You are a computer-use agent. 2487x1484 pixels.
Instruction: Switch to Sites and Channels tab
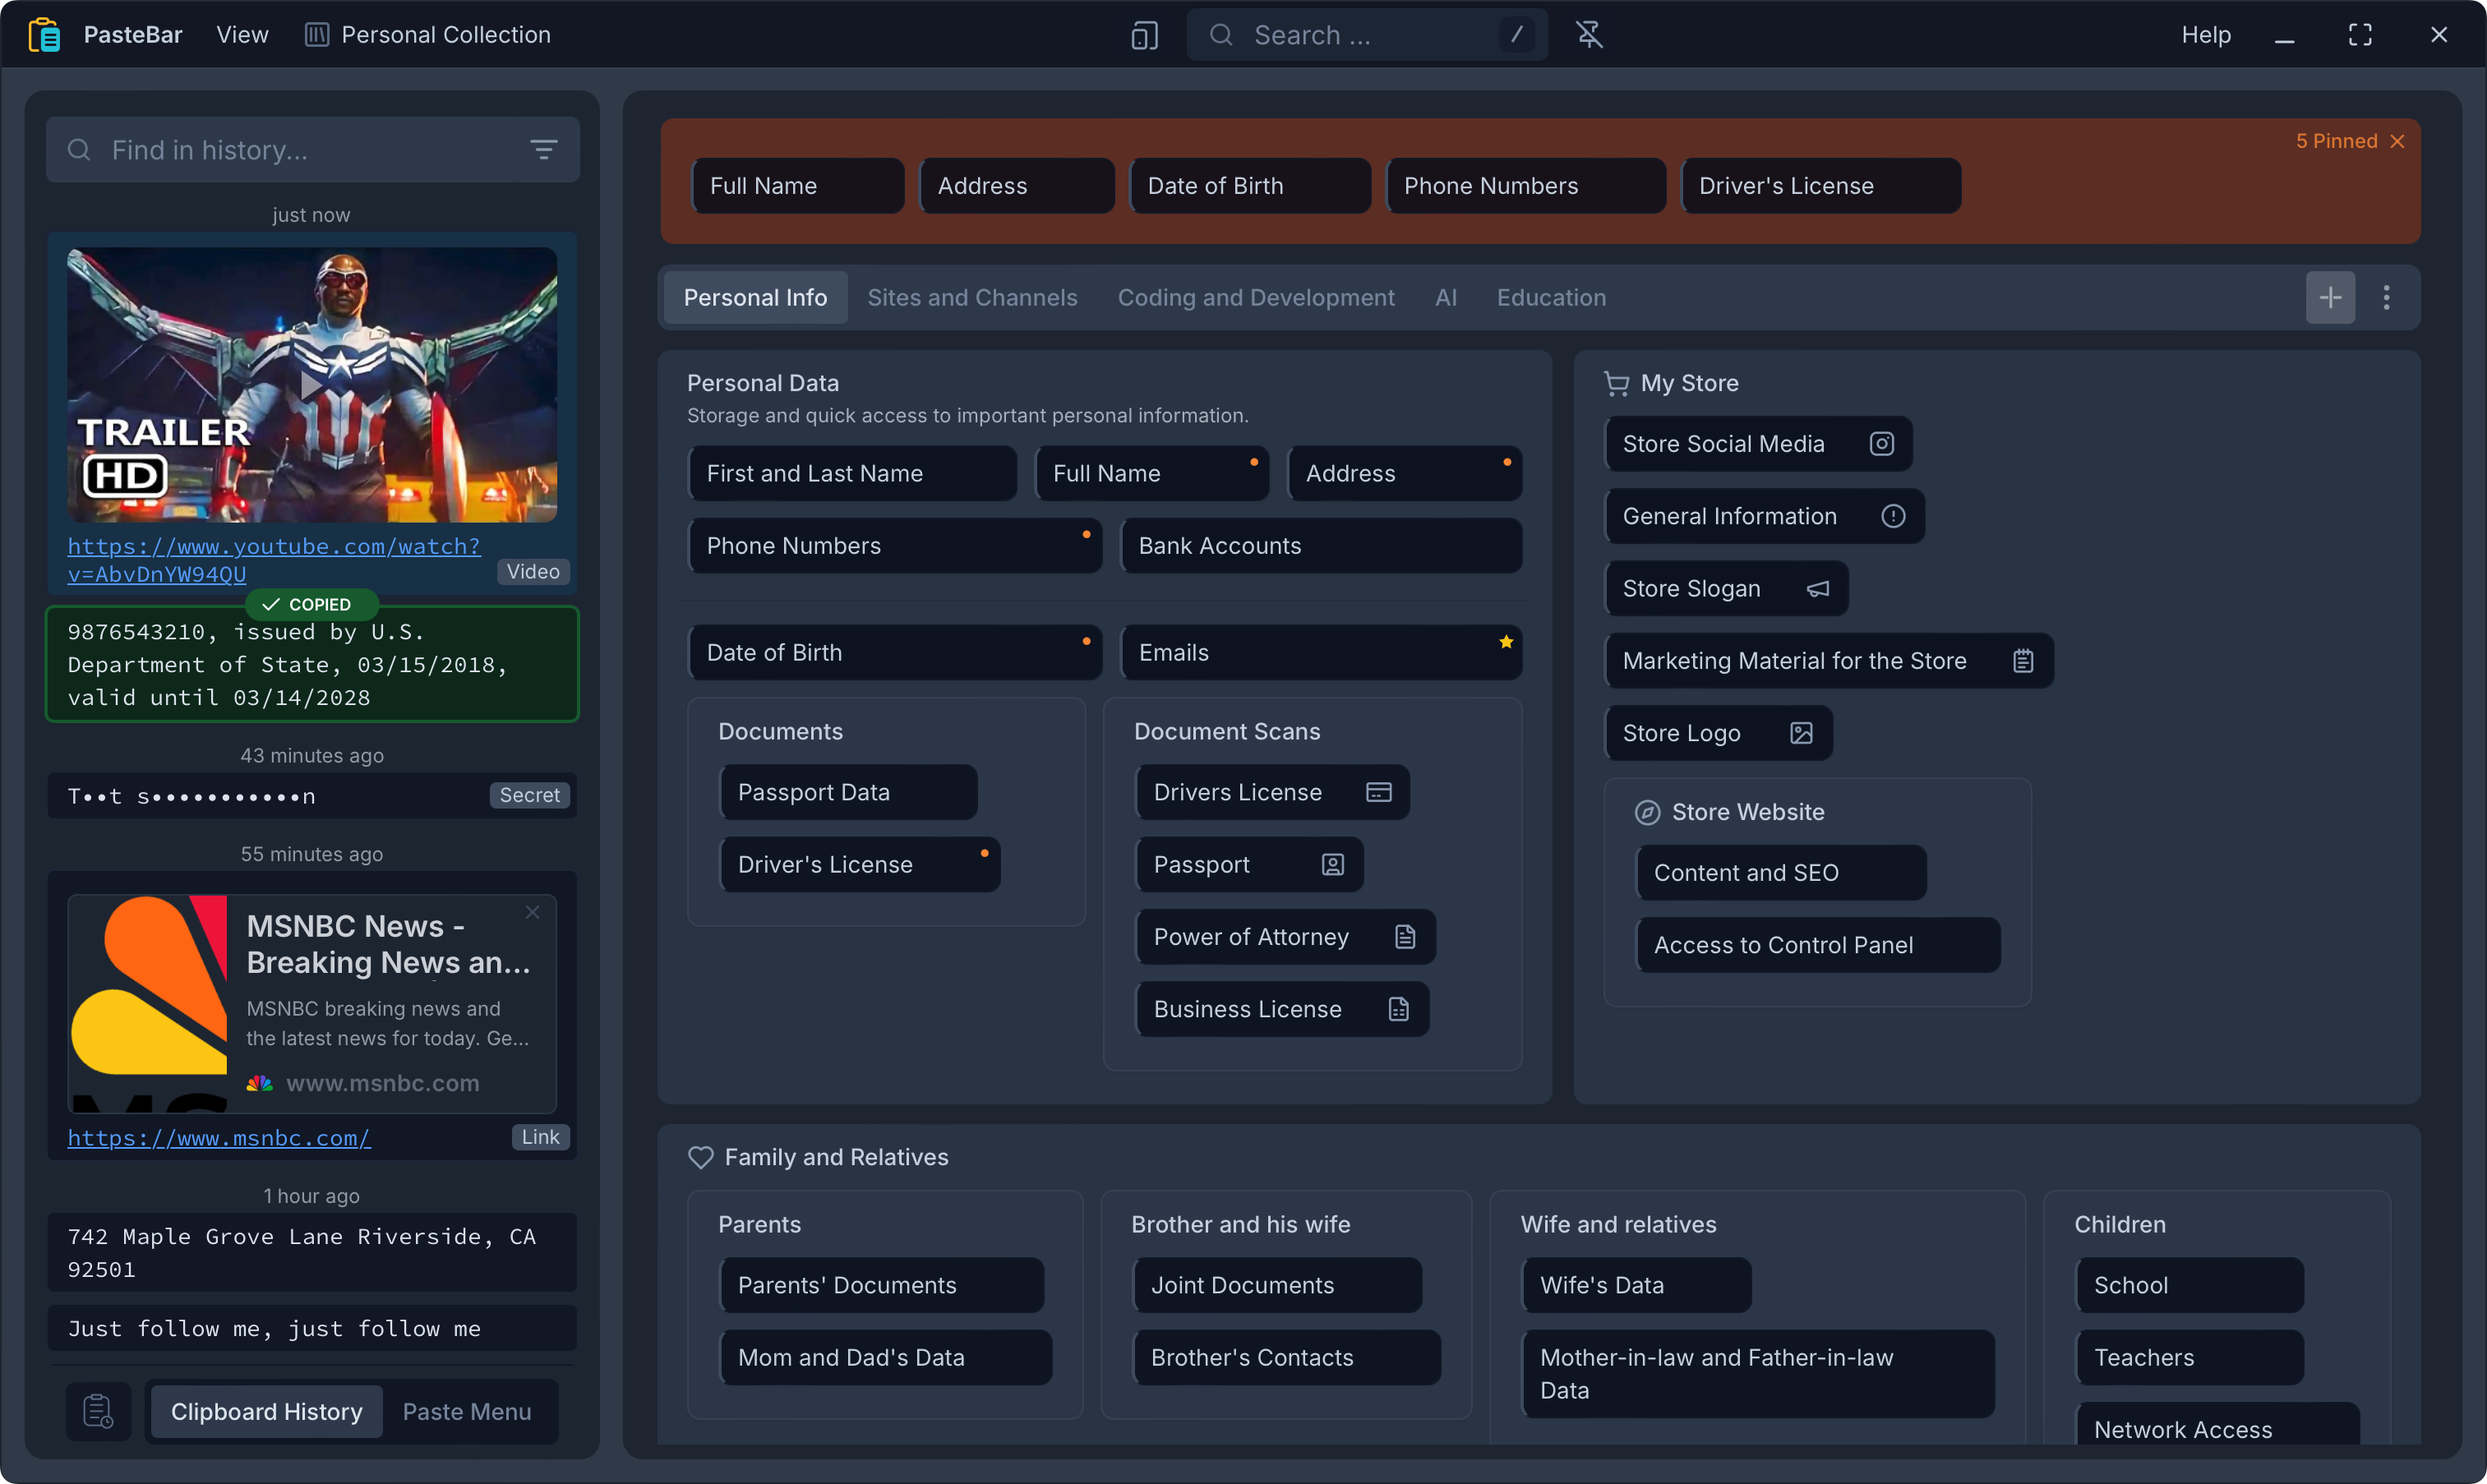click(972, 297)
